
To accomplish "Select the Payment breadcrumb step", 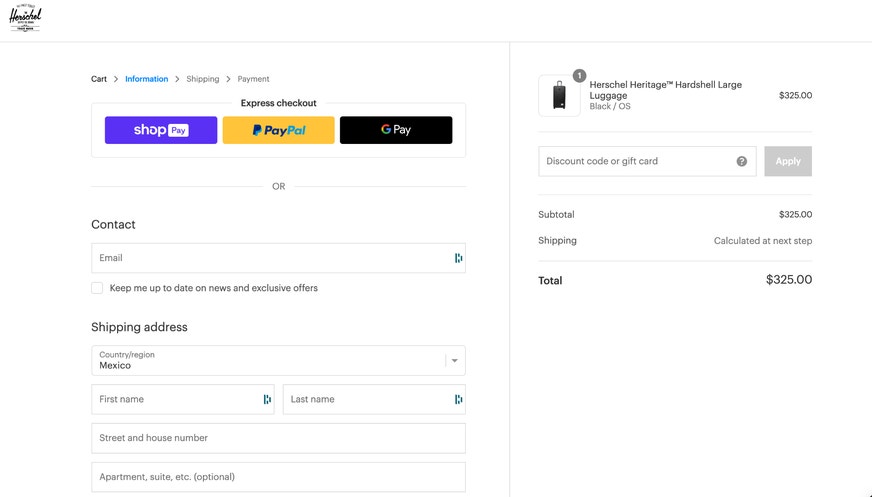I will tap(253, 79).
